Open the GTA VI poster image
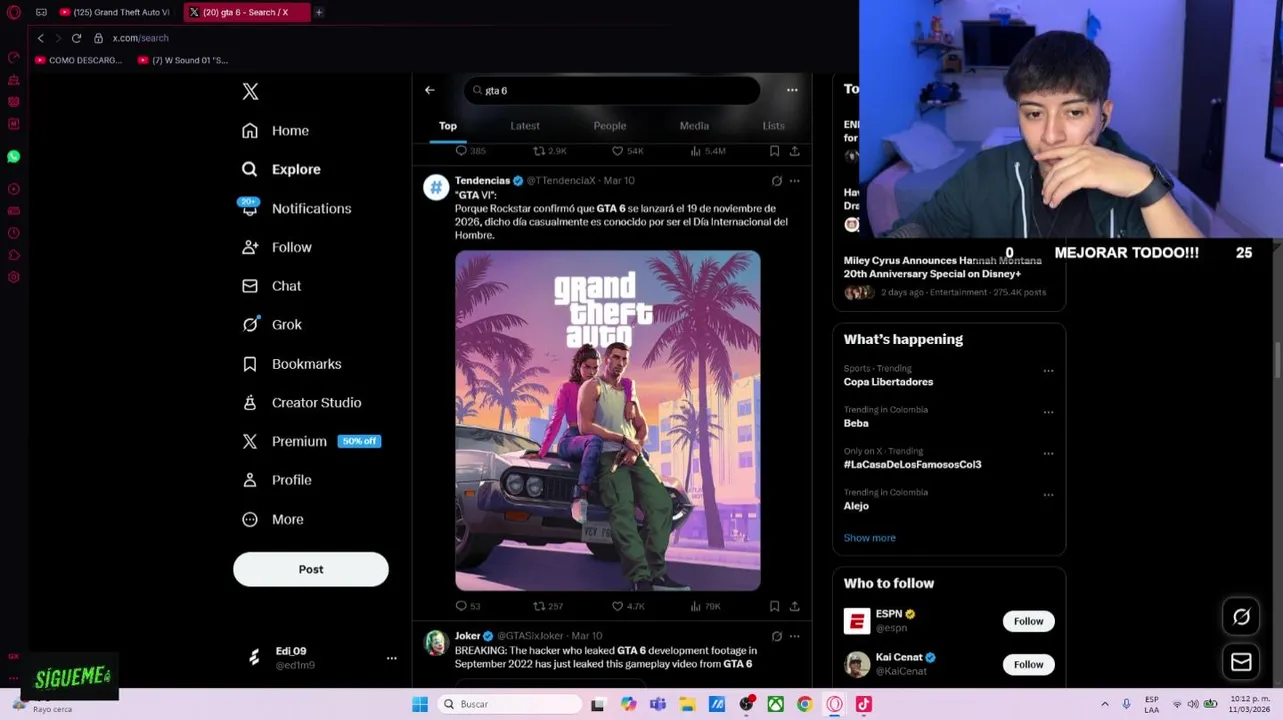 [x=608, y=420]
